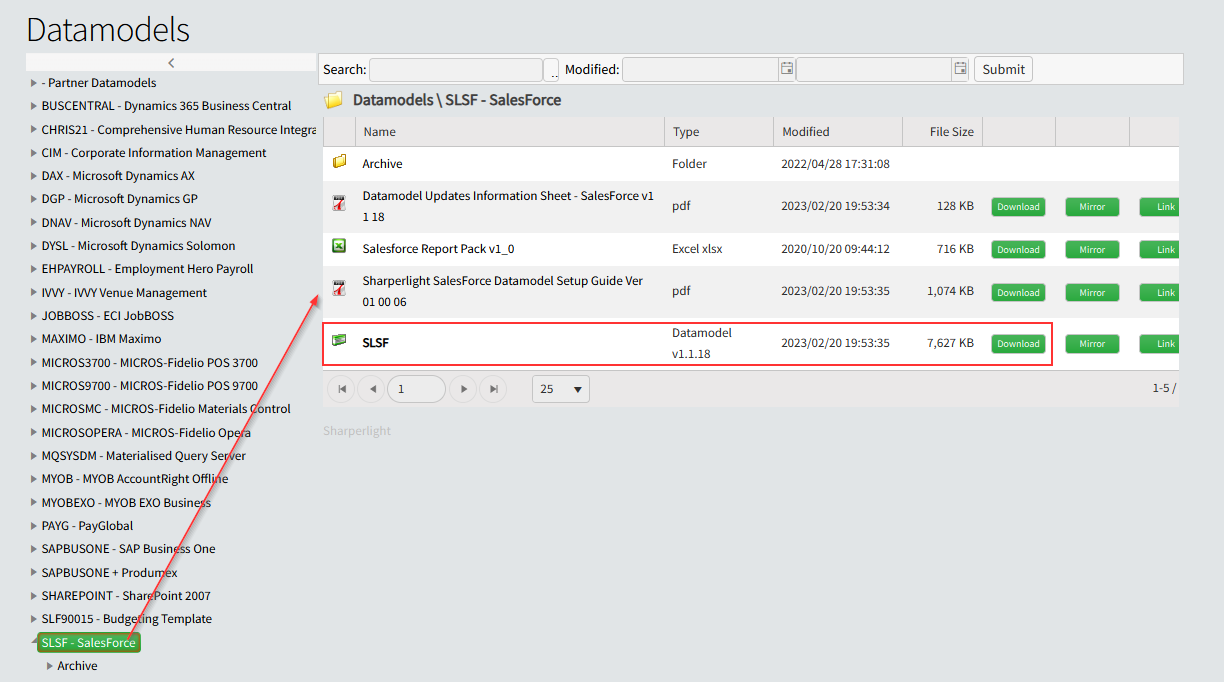Select SLSF - SalesForce in the tree

click(x=88, y=642)
